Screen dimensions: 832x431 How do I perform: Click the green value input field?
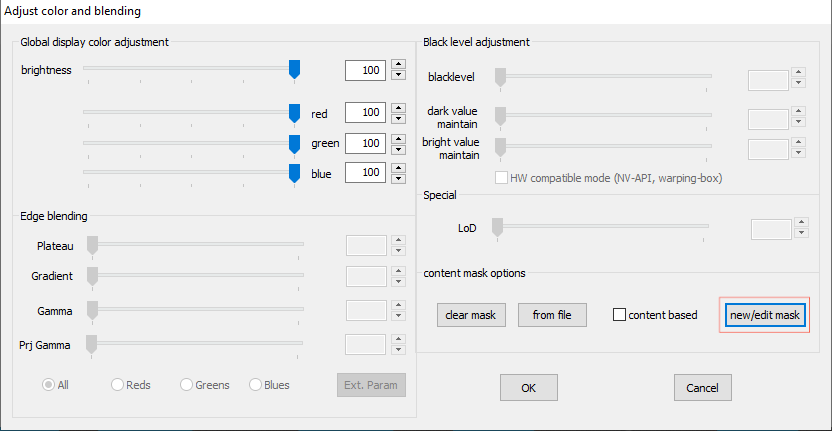[365, 143]
